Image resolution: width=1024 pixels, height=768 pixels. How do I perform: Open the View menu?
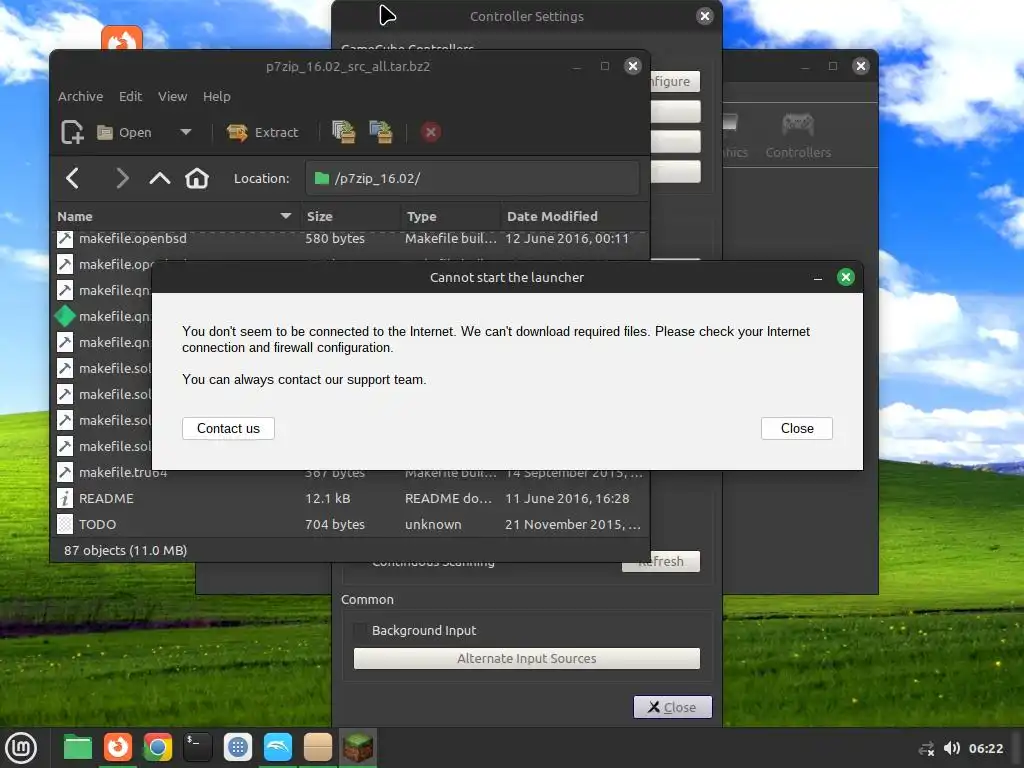[x=172, y=97]
